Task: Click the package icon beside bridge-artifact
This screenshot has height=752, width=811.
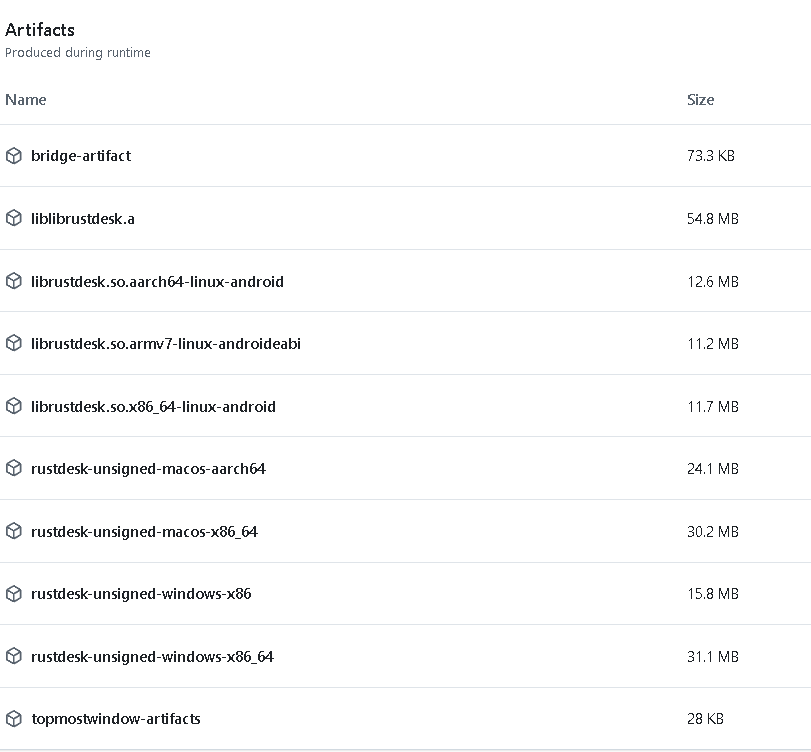Action: pos(14,156)
